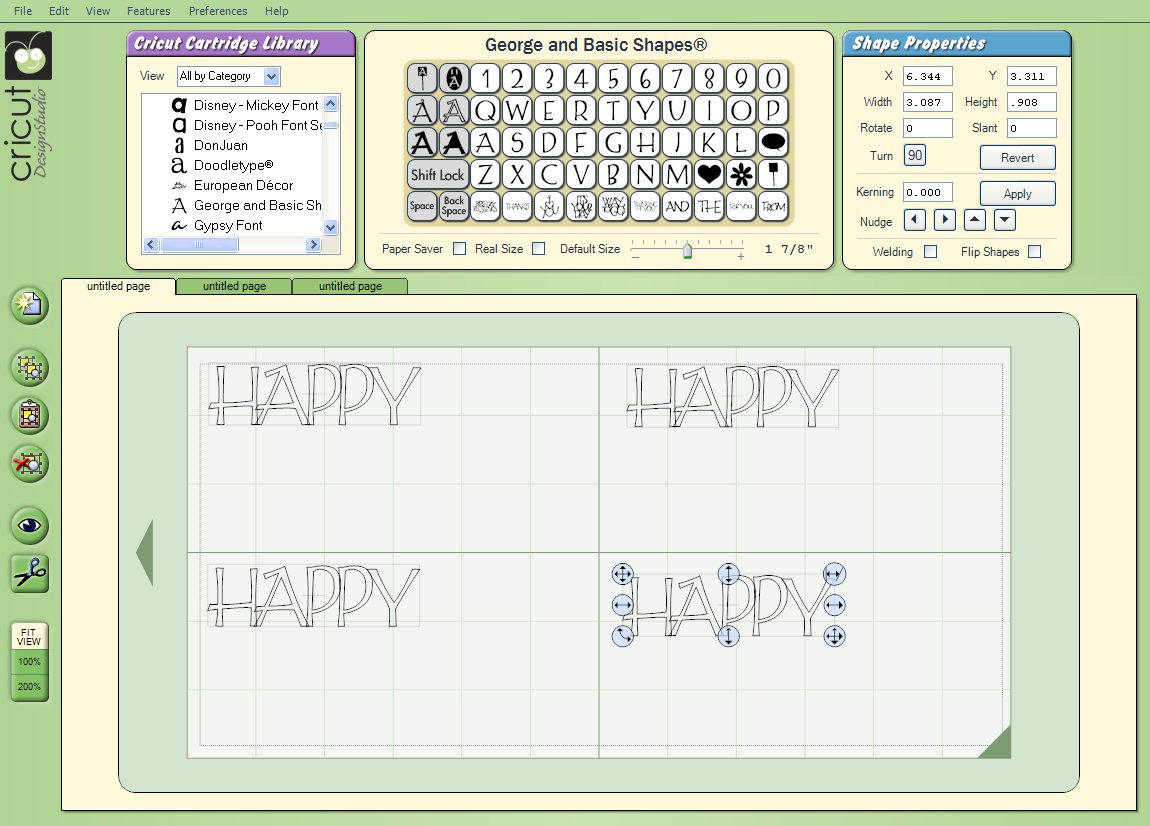
Task: Insert the number 5 key
Action: click(613, 78)
